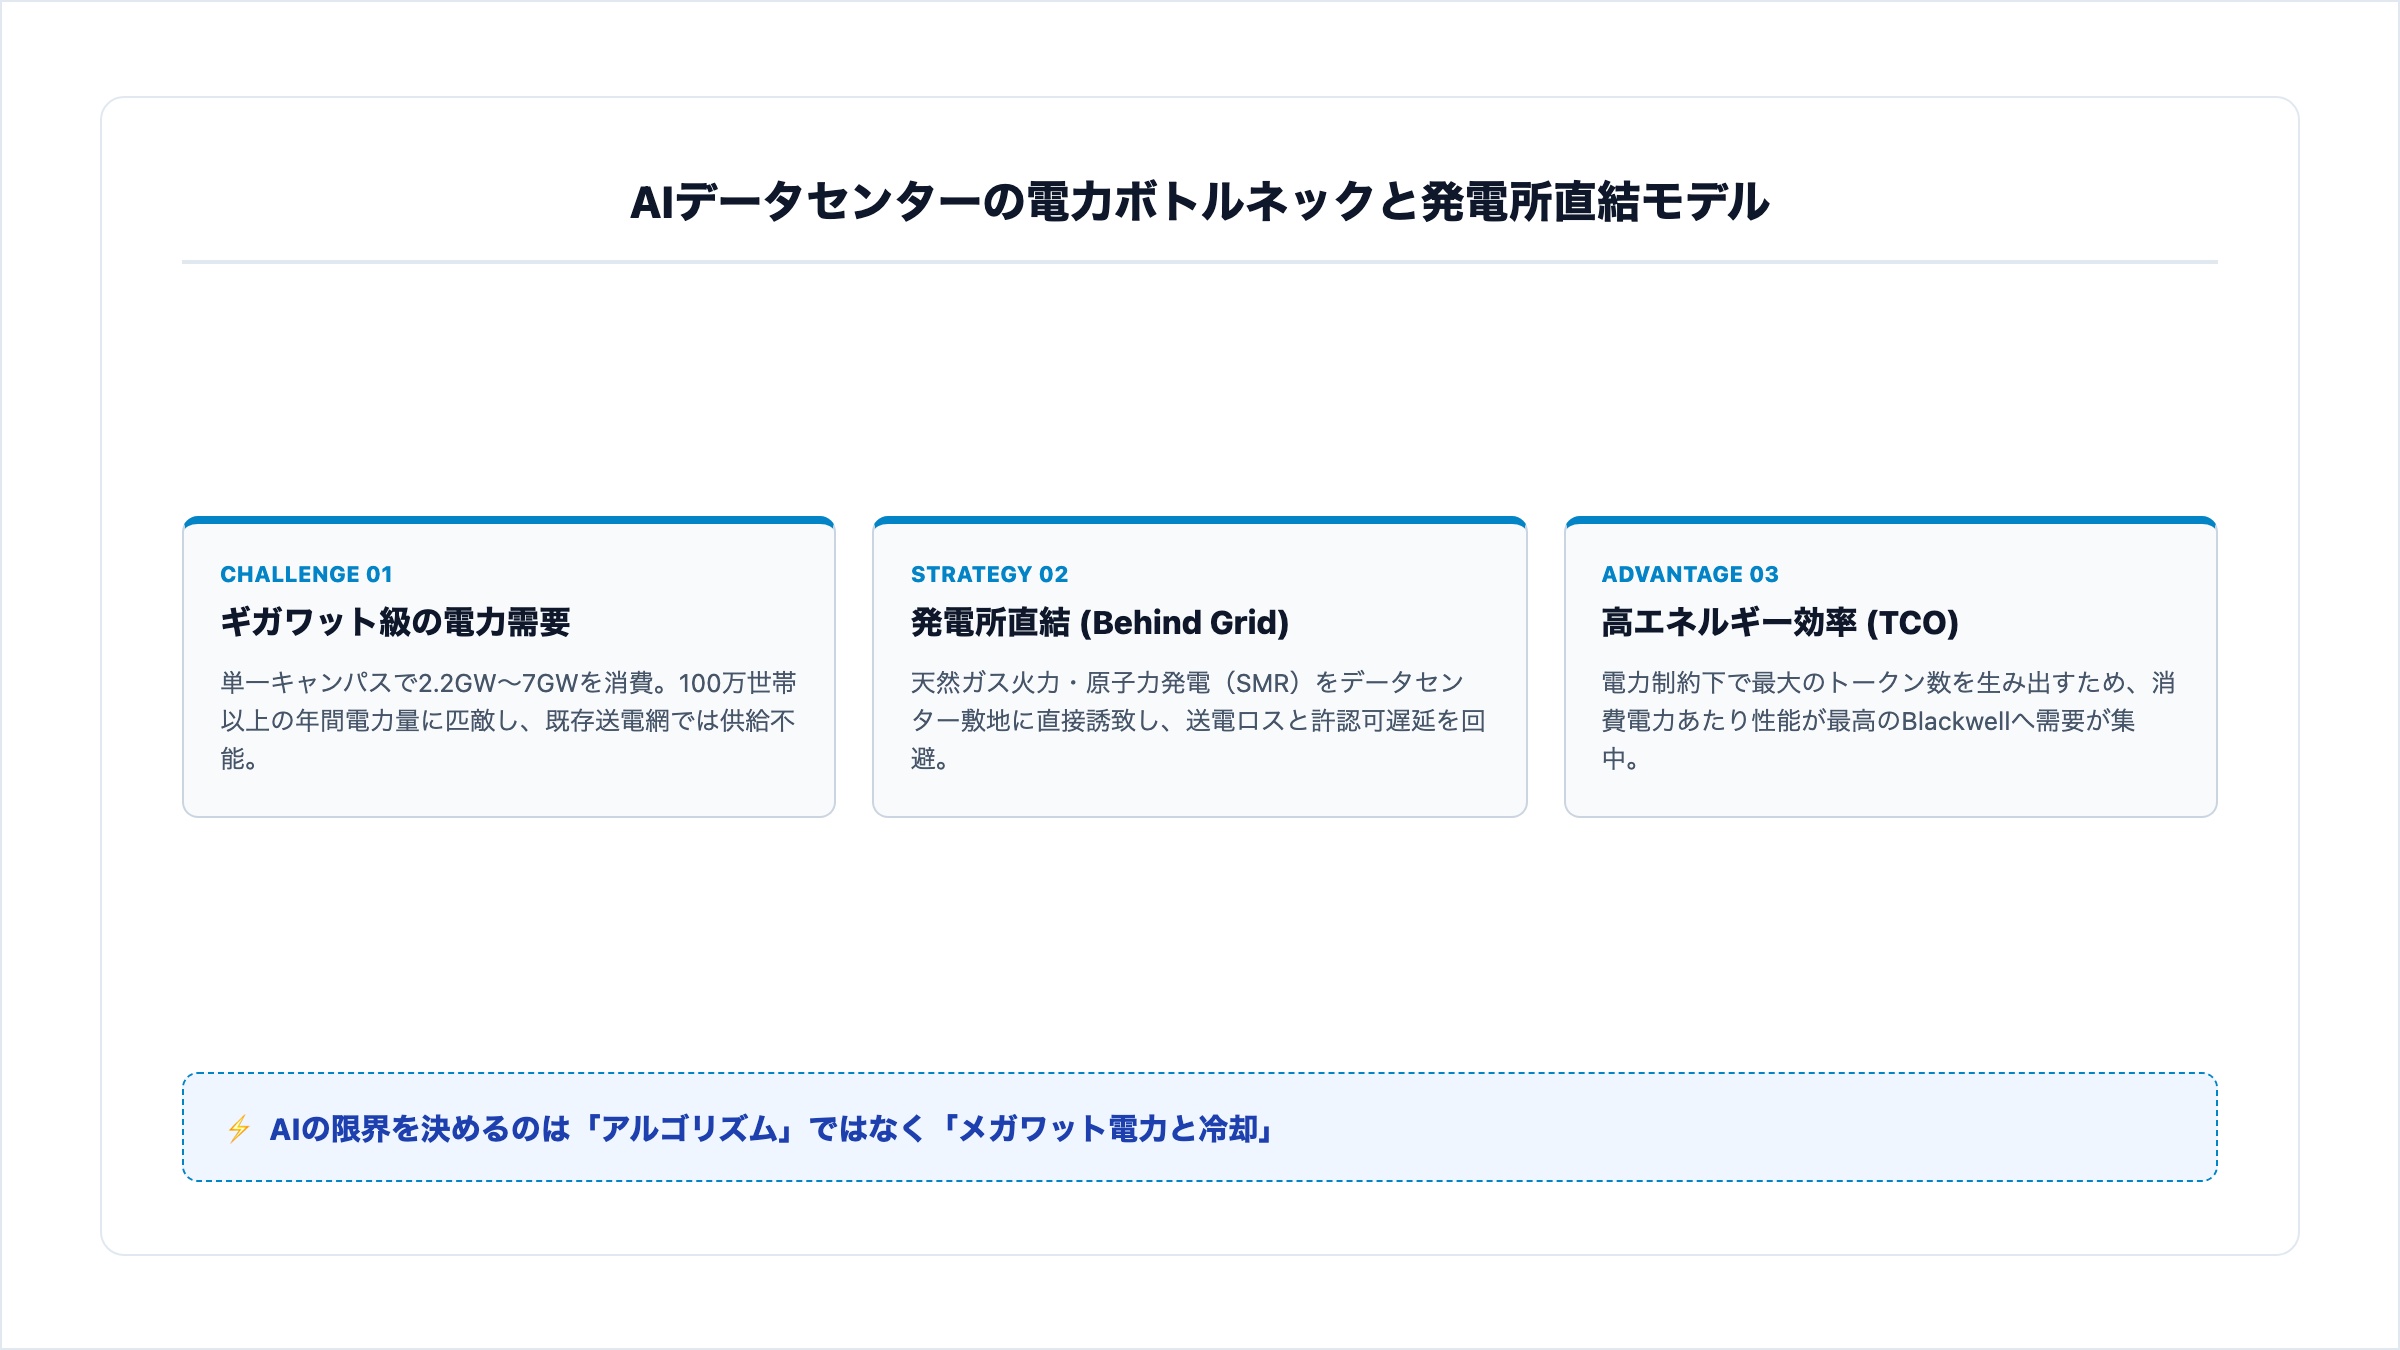The image size is (2400, 1350).
Task: Select the slide title about AIデータセンター
Action: (1199, 202)
